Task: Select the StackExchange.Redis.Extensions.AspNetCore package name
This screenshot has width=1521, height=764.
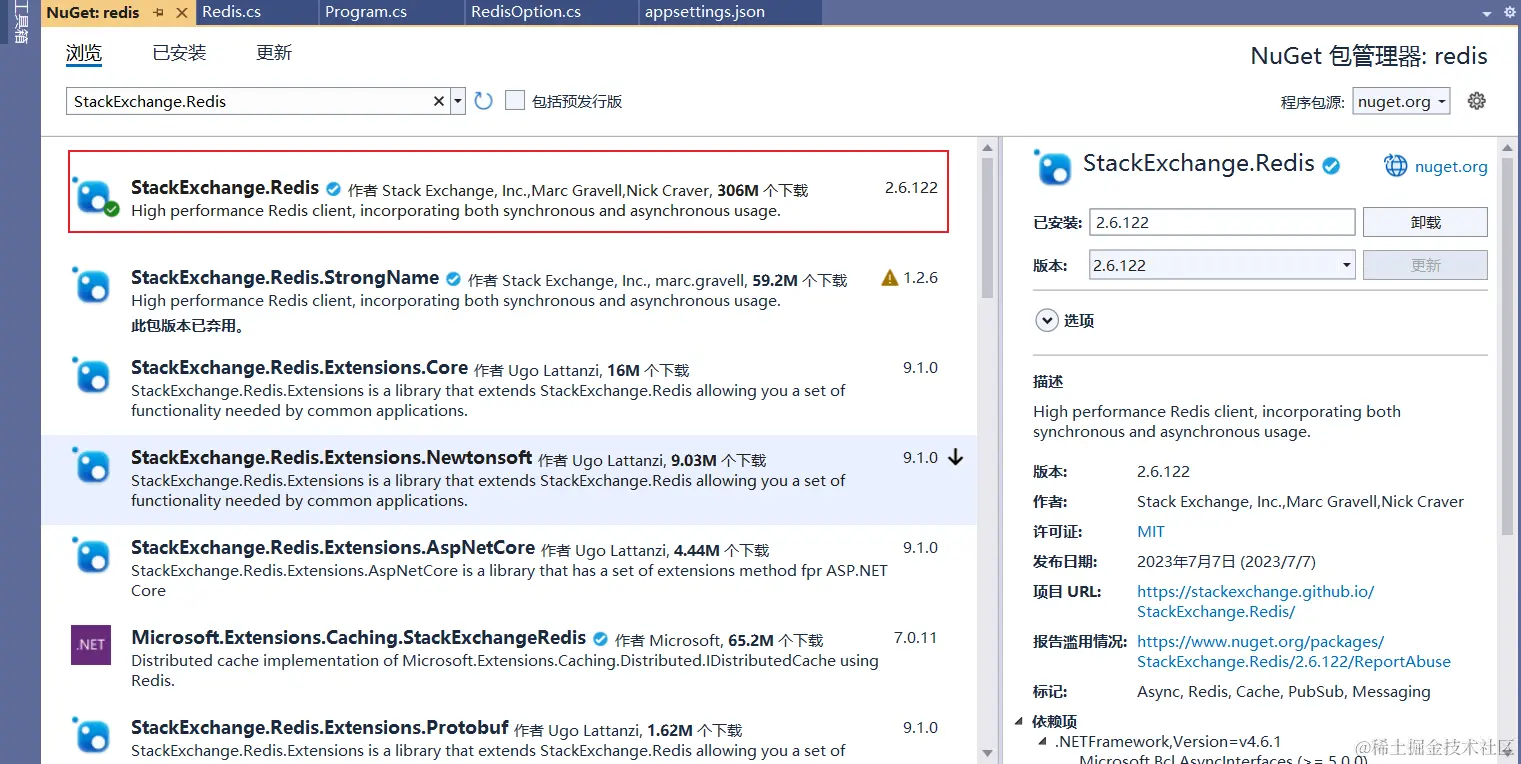Action: [333, 548]
